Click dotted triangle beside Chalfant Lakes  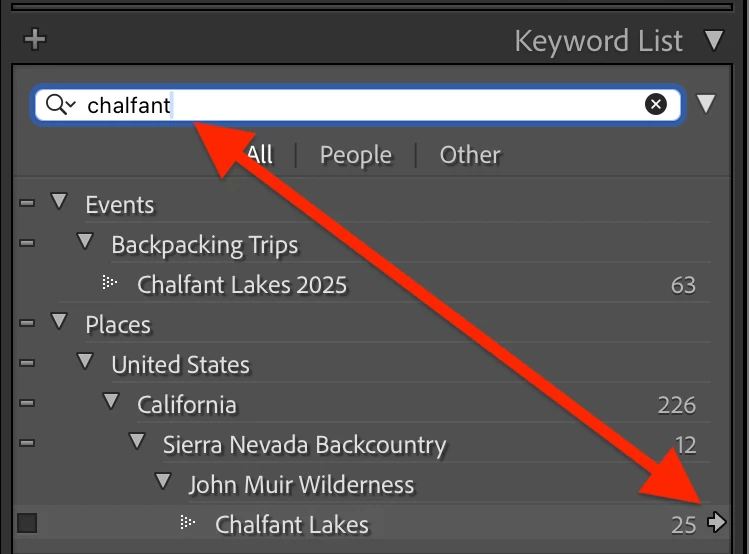(187, 522)
